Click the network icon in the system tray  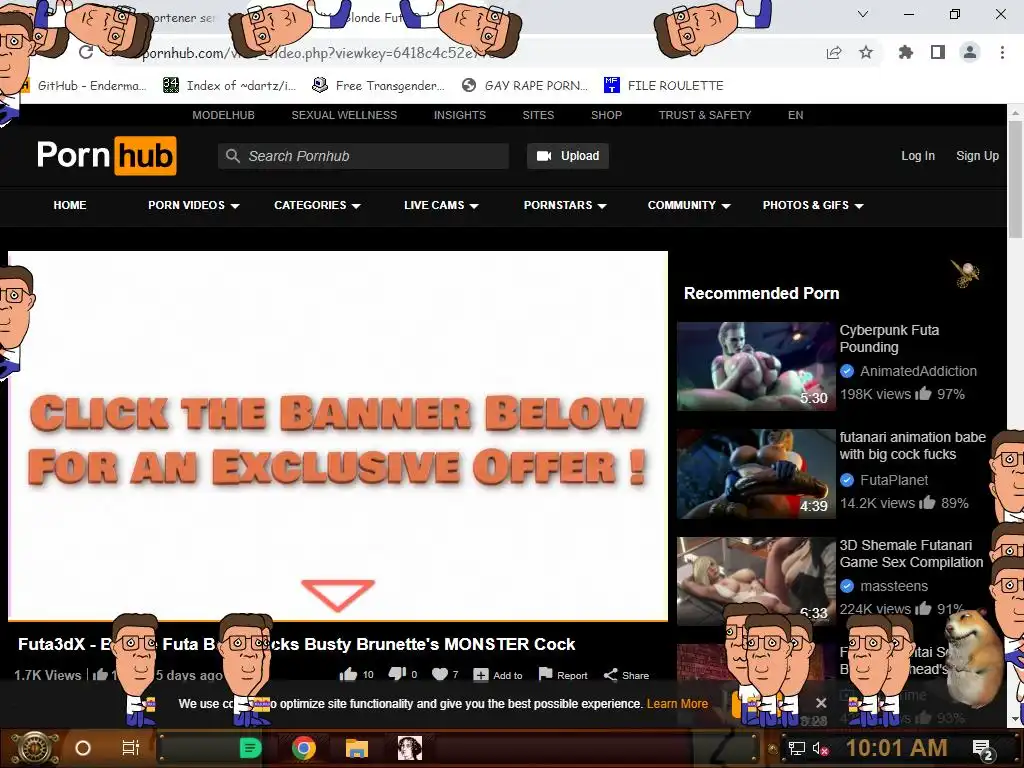click(797, 748)
